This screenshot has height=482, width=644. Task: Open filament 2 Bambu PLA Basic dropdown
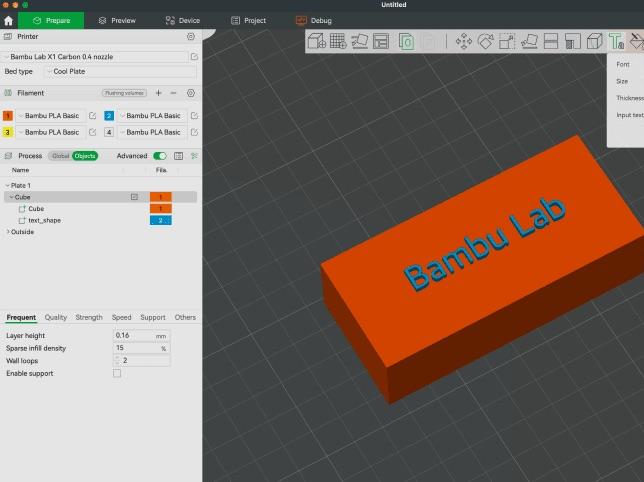152,116
